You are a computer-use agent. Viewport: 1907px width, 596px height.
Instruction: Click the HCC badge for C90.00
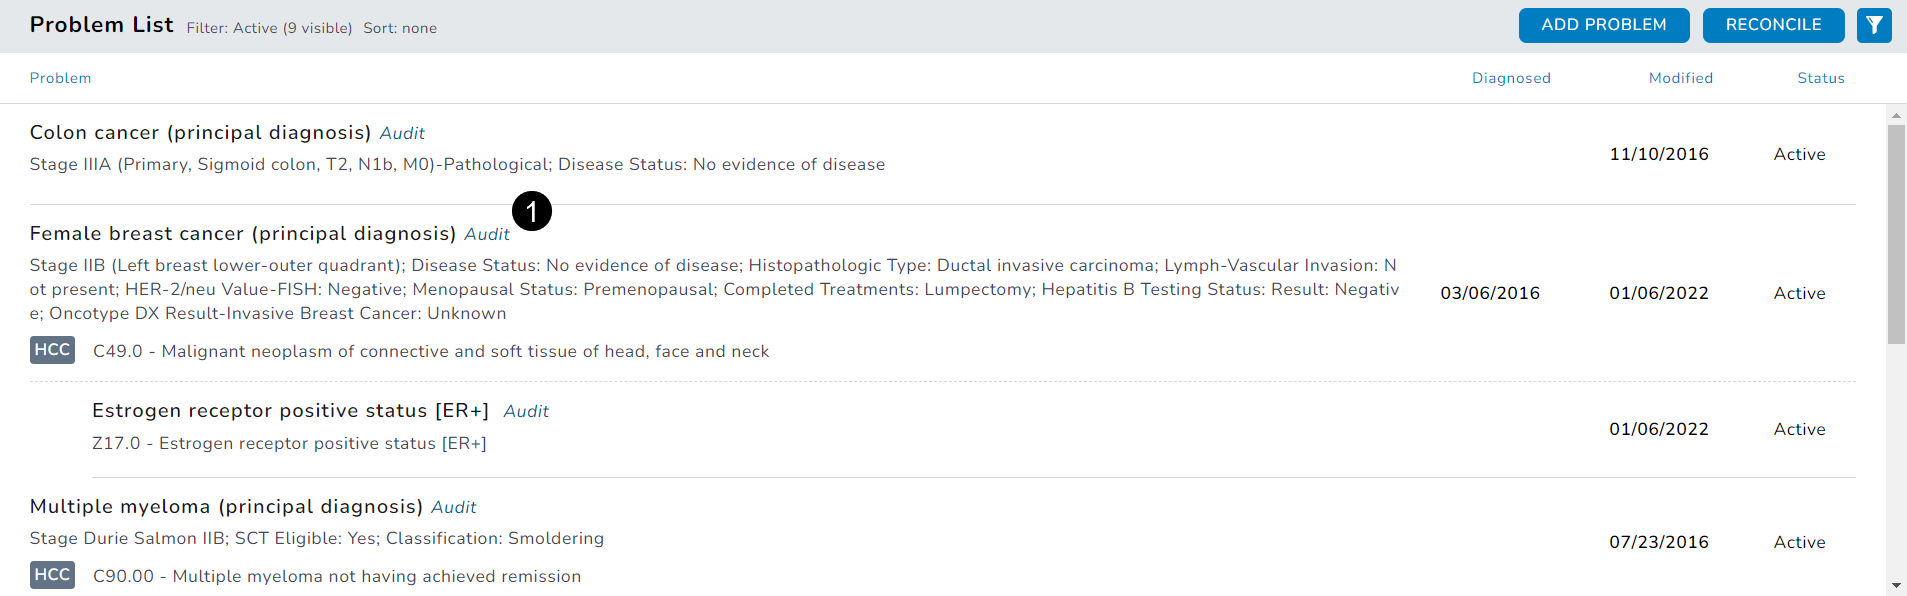click(x=52, y=575)
